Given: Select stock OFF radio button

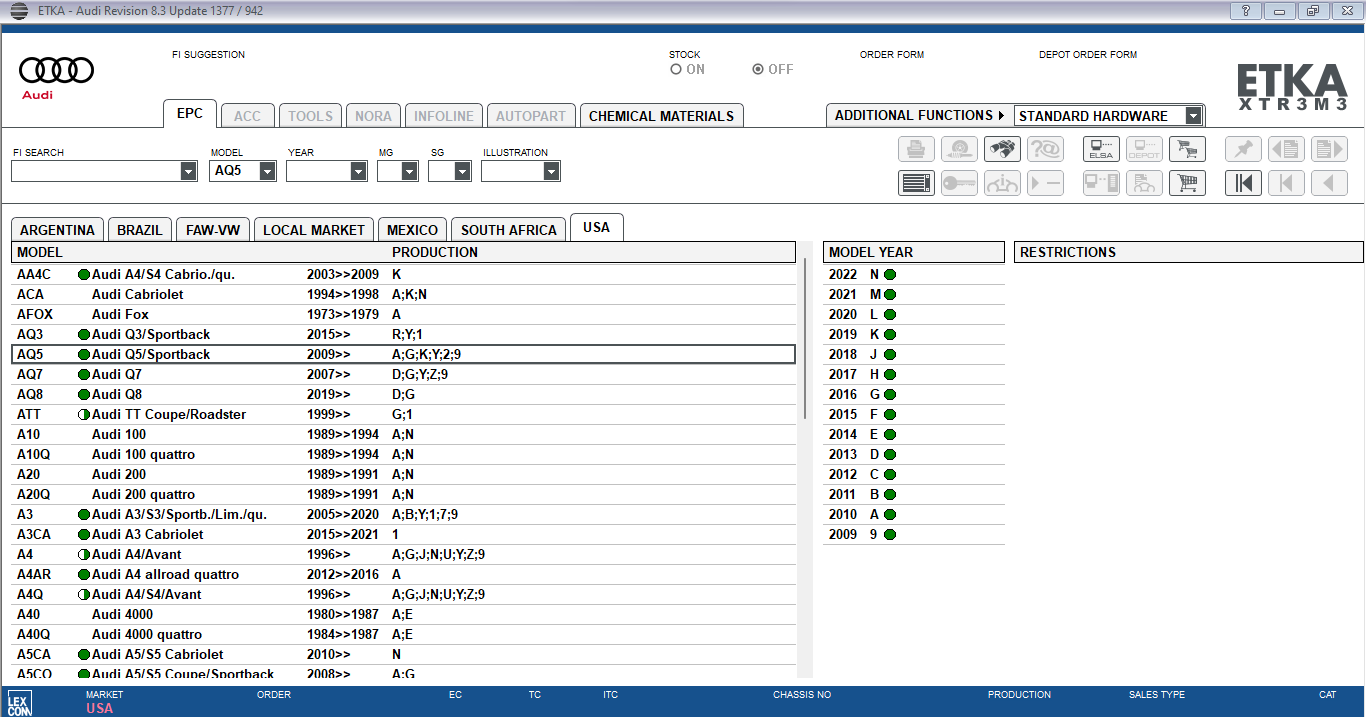Looking at the screenshot, I should 758,69.
